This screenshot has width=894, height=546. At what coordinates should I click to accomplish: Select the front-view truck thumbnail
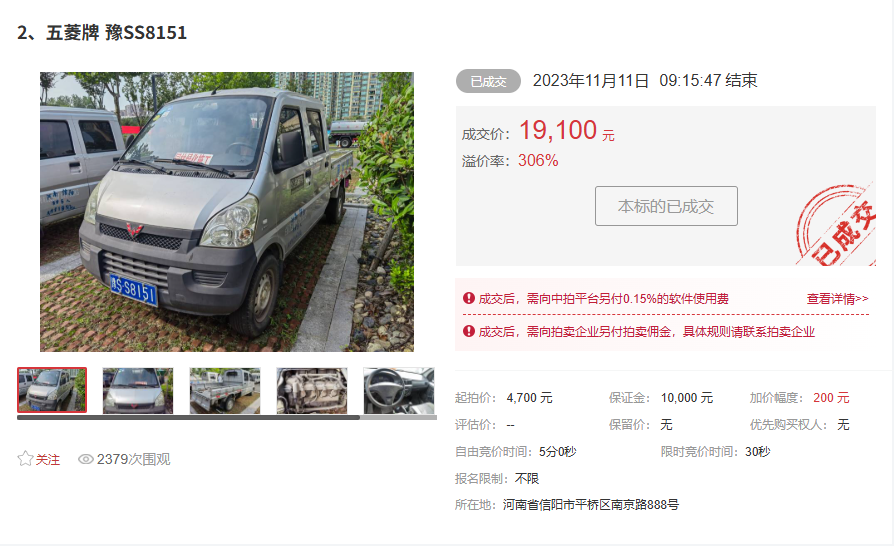pyautogui.click(x=137, y=390)
